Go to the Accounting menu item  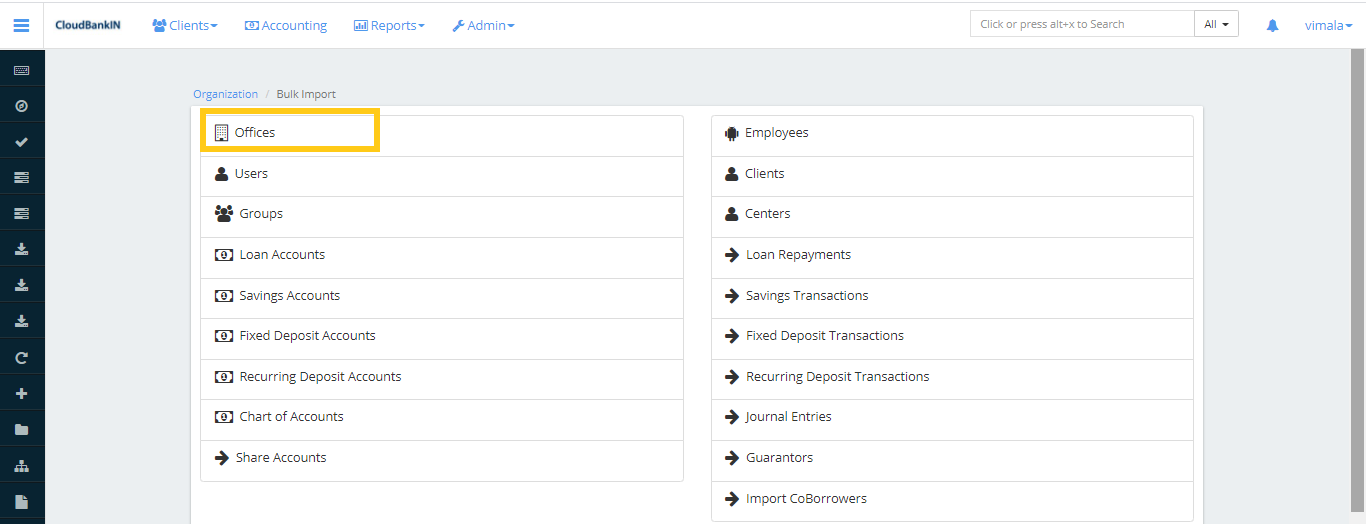(x=286, y=25)
